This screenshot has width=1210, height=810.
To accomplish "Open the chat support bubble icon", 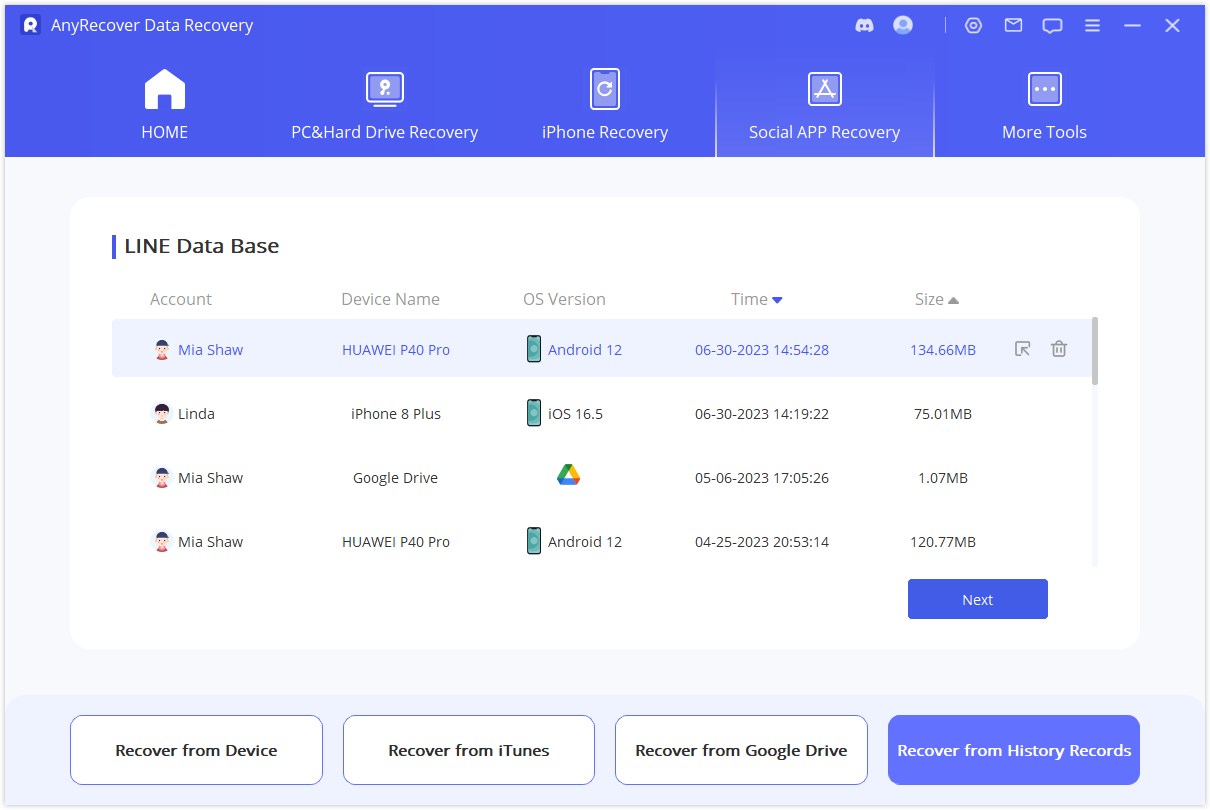I will click(x=1052, y=25).
